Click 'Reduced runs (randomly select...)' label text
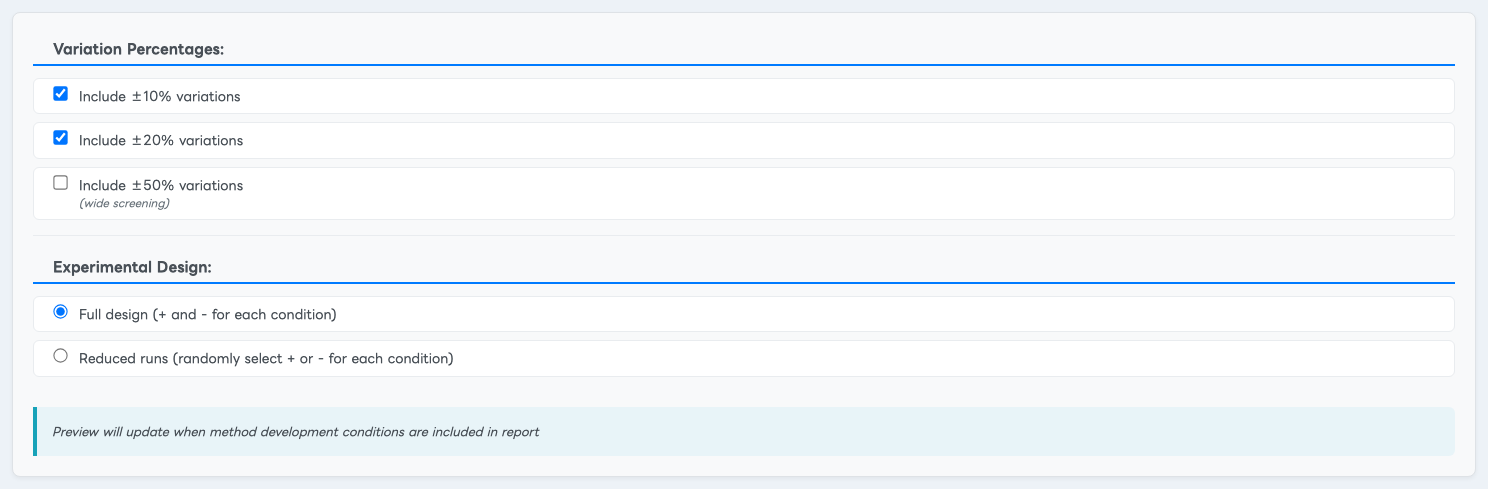1488x489 pixels. click(x=266, y=358)
